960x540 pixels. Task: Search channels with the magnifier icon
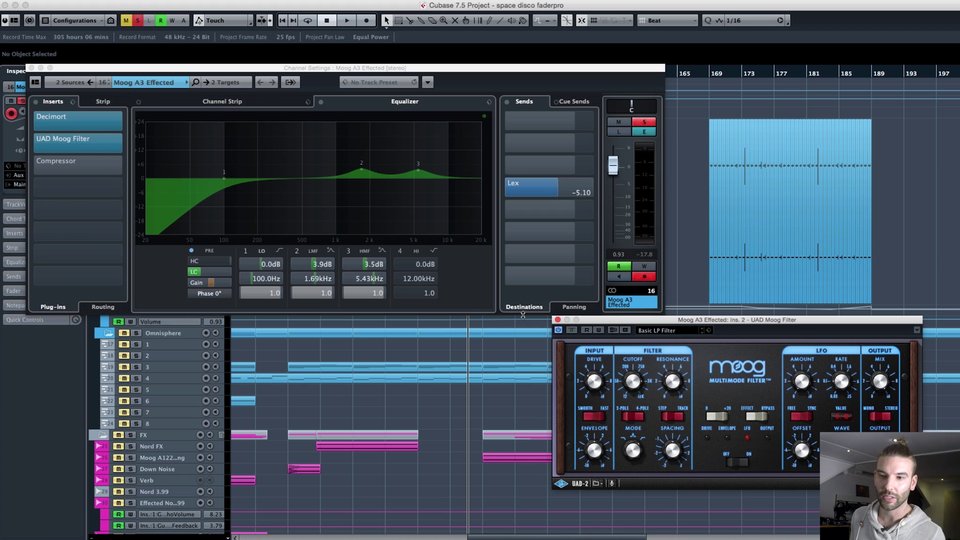pos(195,82)
